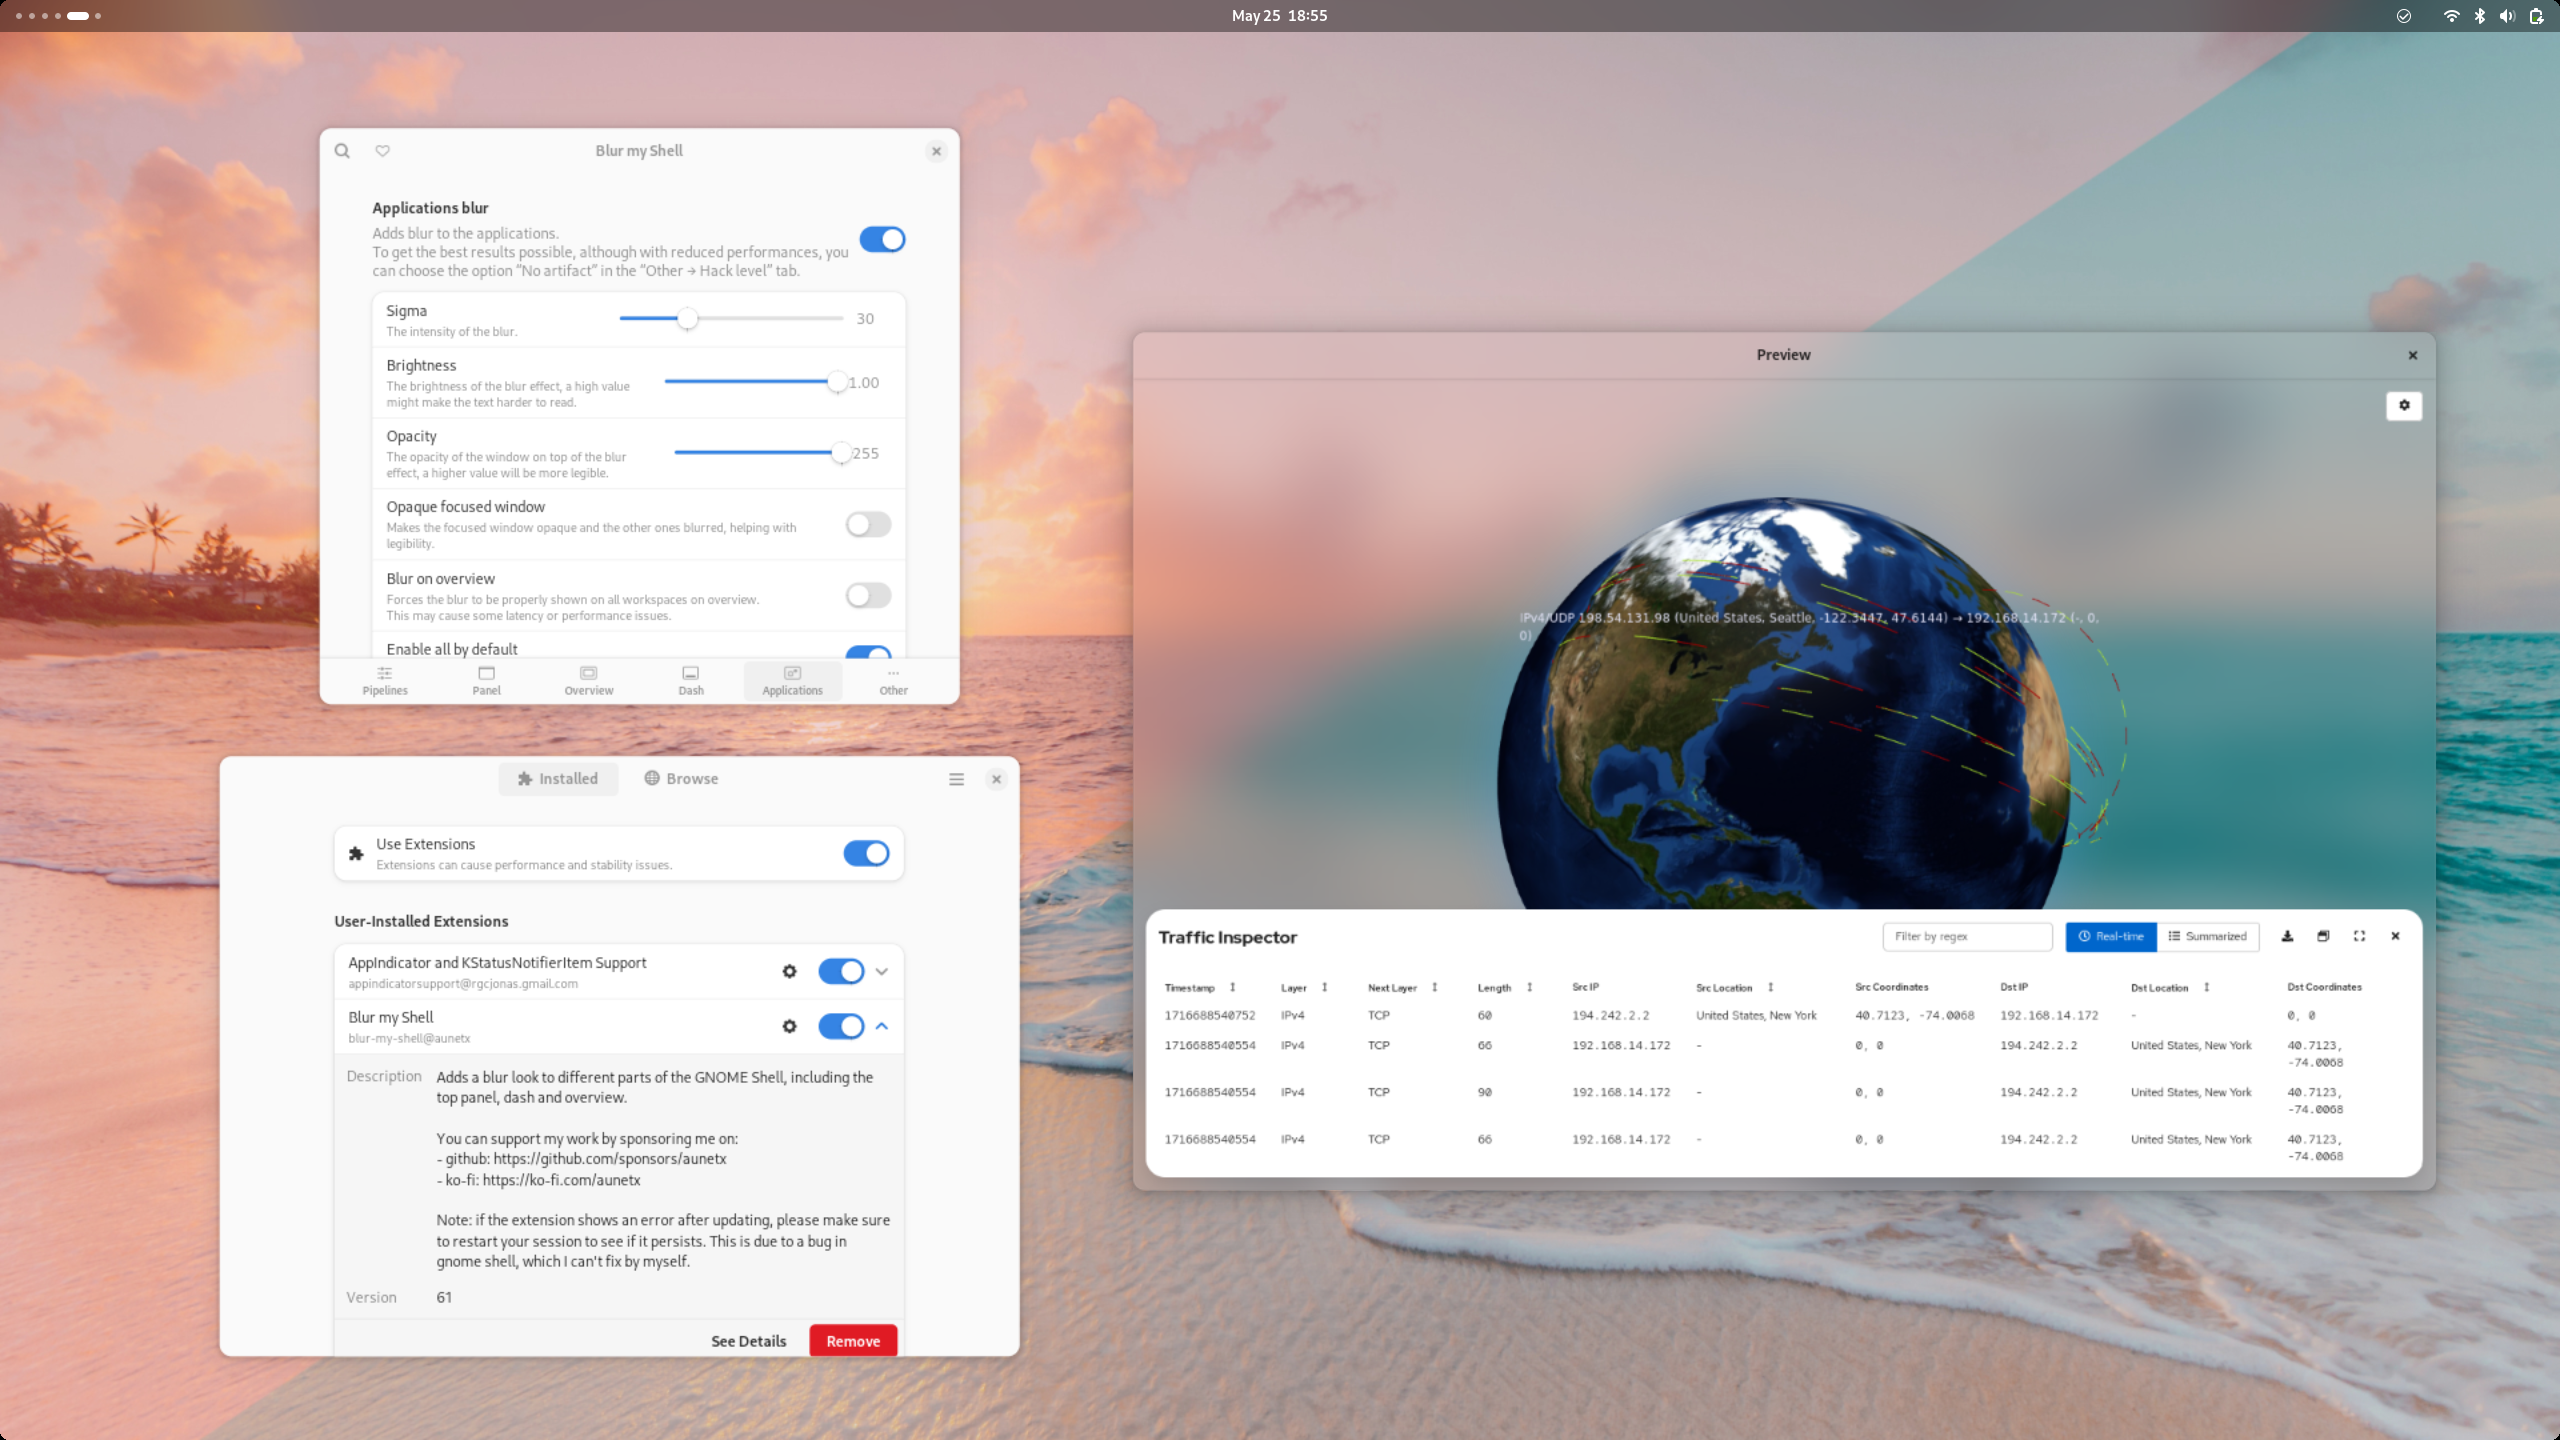
Task: Switch to the Panel tab
Action: (x=486, y=680)
